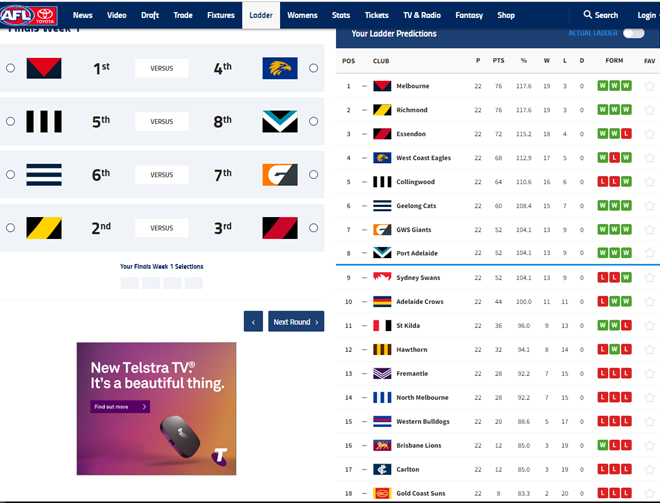Select GWS Giants radio button in 6th vs 7th
The width and height of the screenshot is (660, 503).
pos(314,174)
